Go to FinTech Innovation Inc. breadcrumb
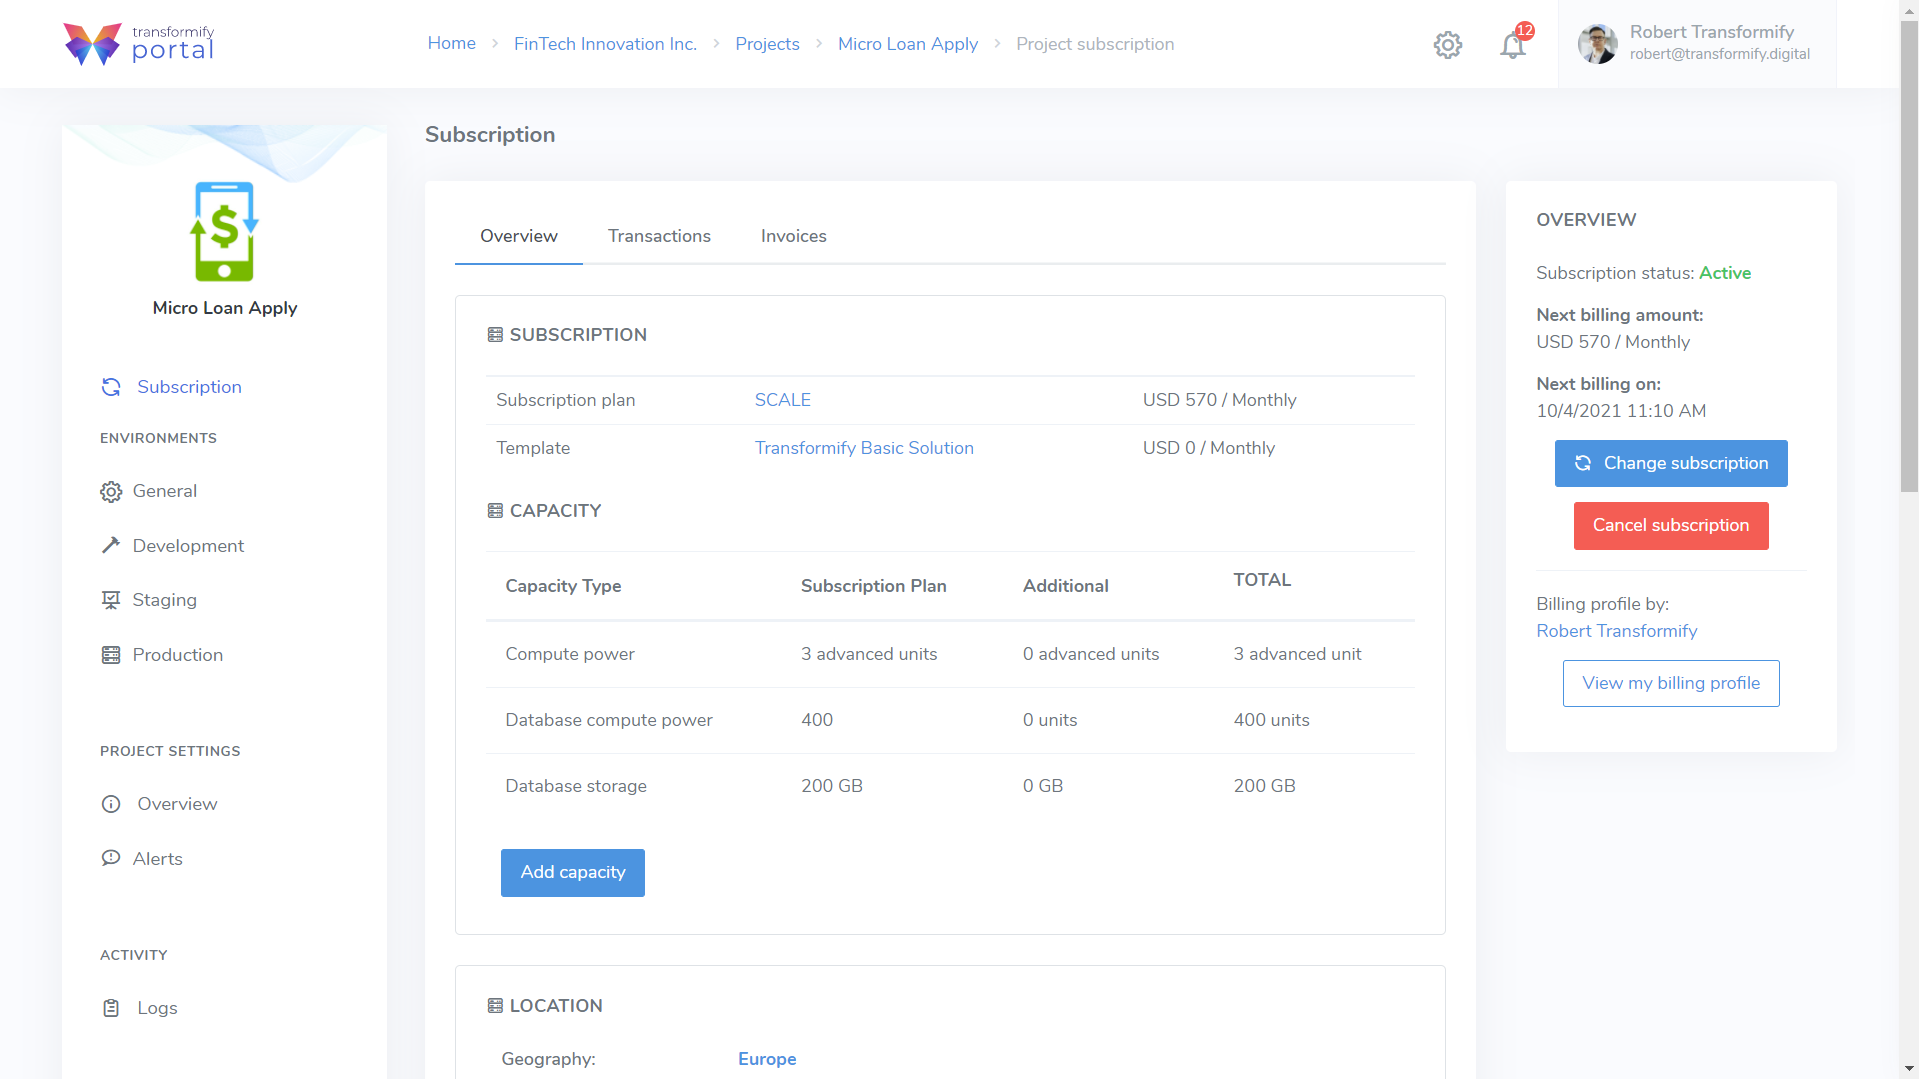Image resolution: width=1919 pixels, height=1079 pixels. 605,44
